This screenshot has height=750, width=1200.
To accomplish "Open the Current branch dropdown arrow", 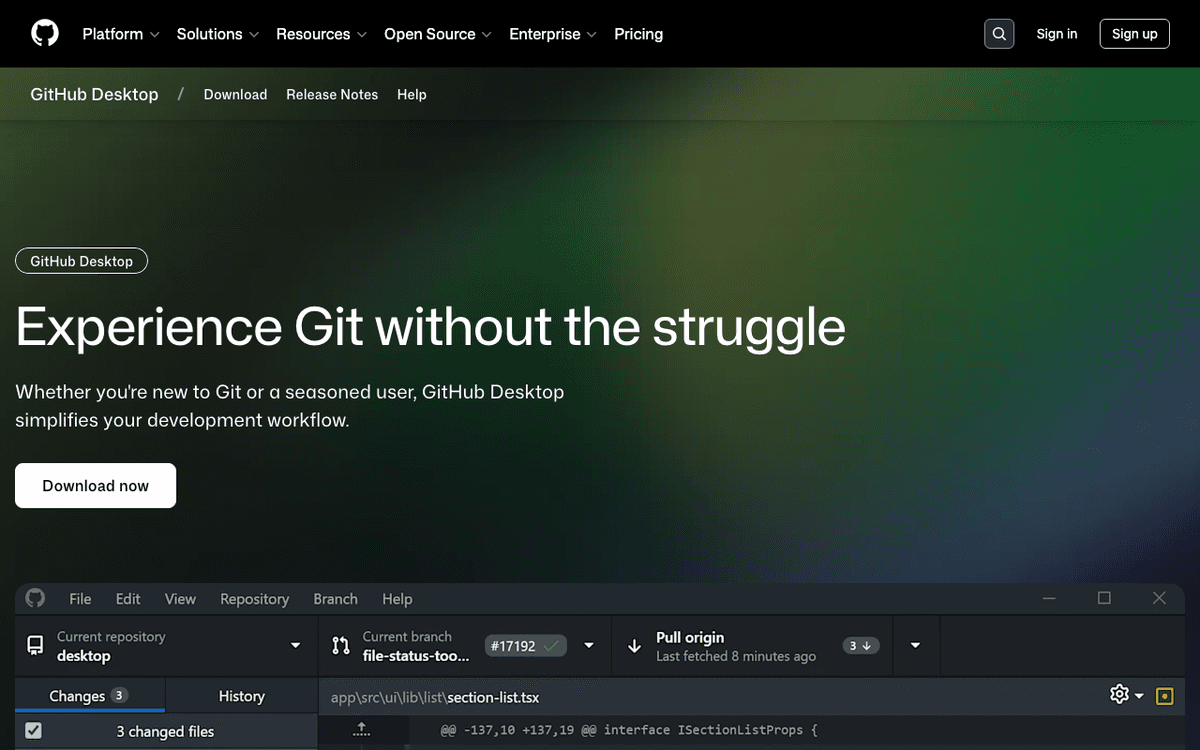I will click(x=589, y=645).
